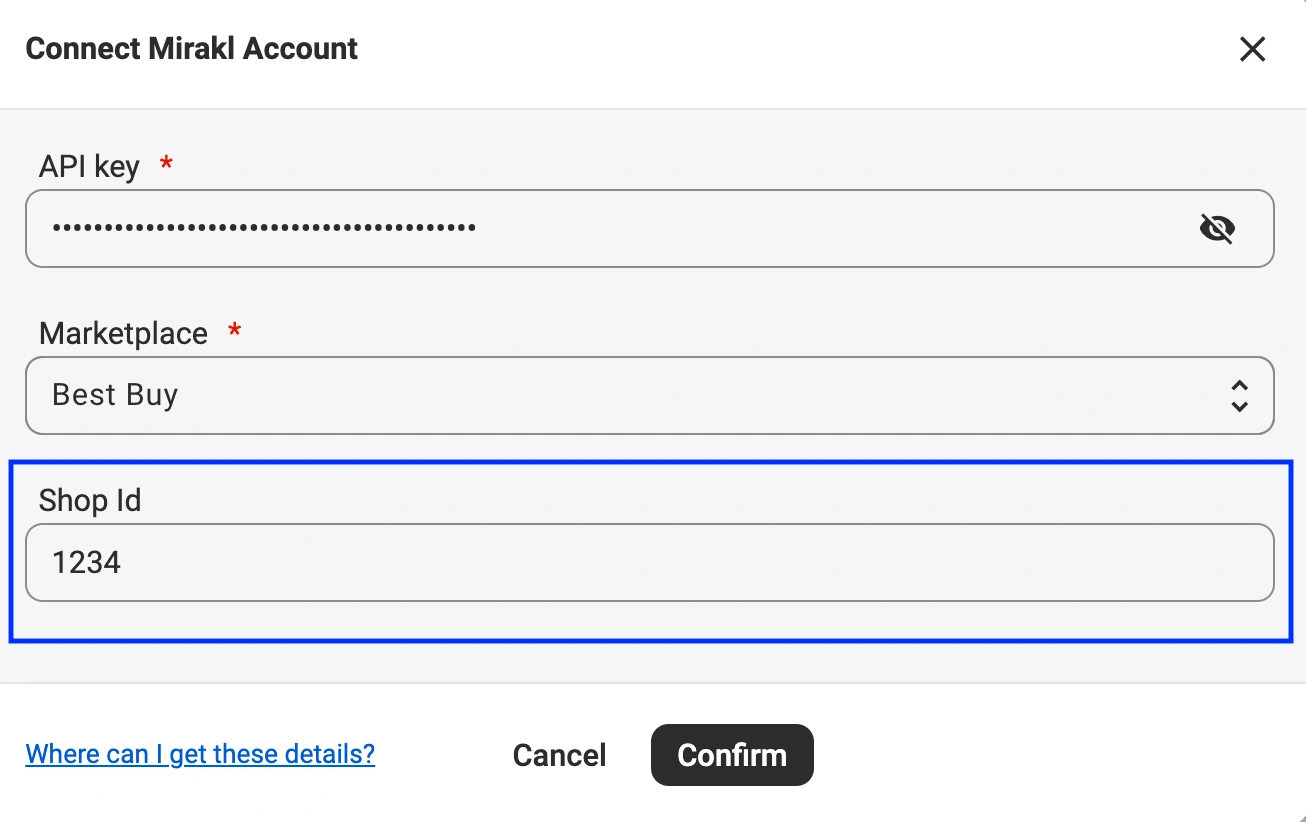Screen dimensions: 1306x822
Task: Open the 'Where can I get these details?' link
Action: [x=200, y=753]
